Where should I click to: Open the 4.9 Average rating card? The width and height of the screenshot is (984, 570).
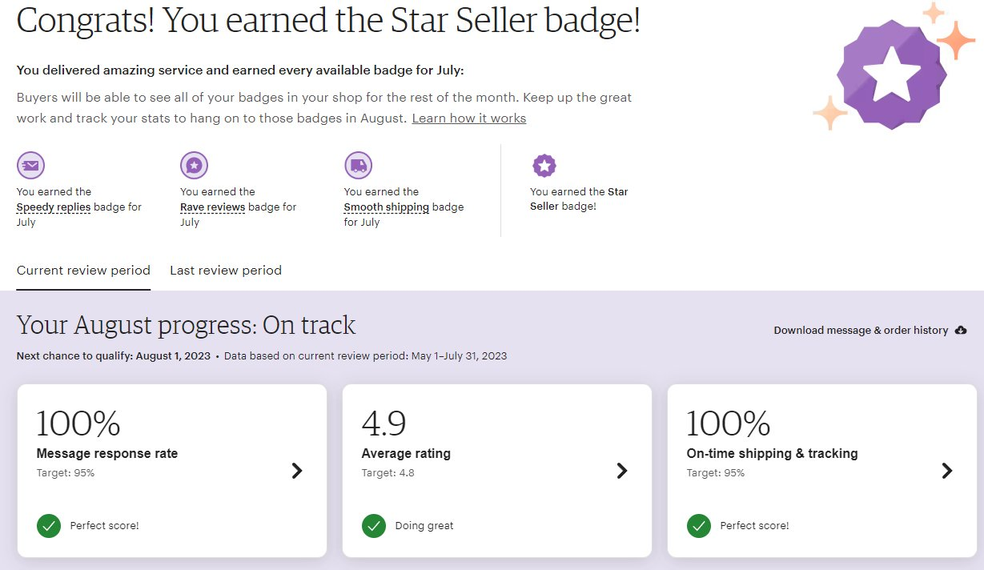pyautogui.click(x=497, y=471)
